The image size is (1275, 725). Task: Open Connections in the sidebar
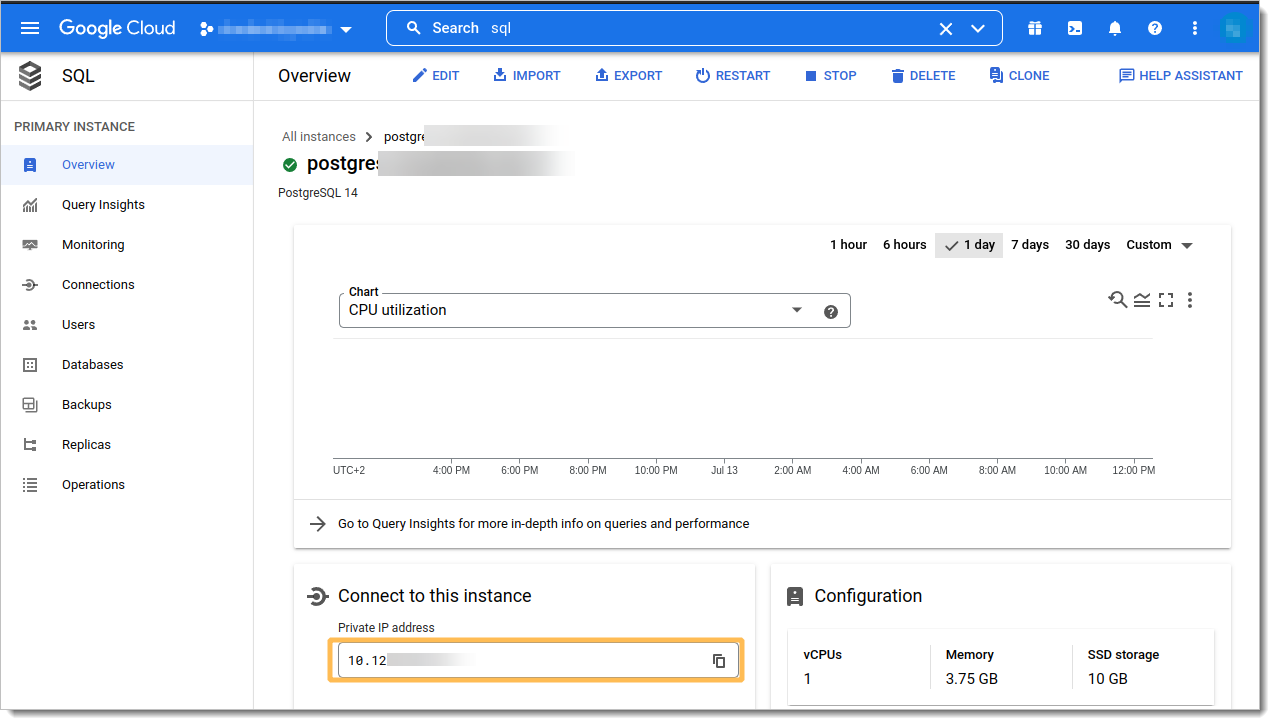click(x=127, y=285)
